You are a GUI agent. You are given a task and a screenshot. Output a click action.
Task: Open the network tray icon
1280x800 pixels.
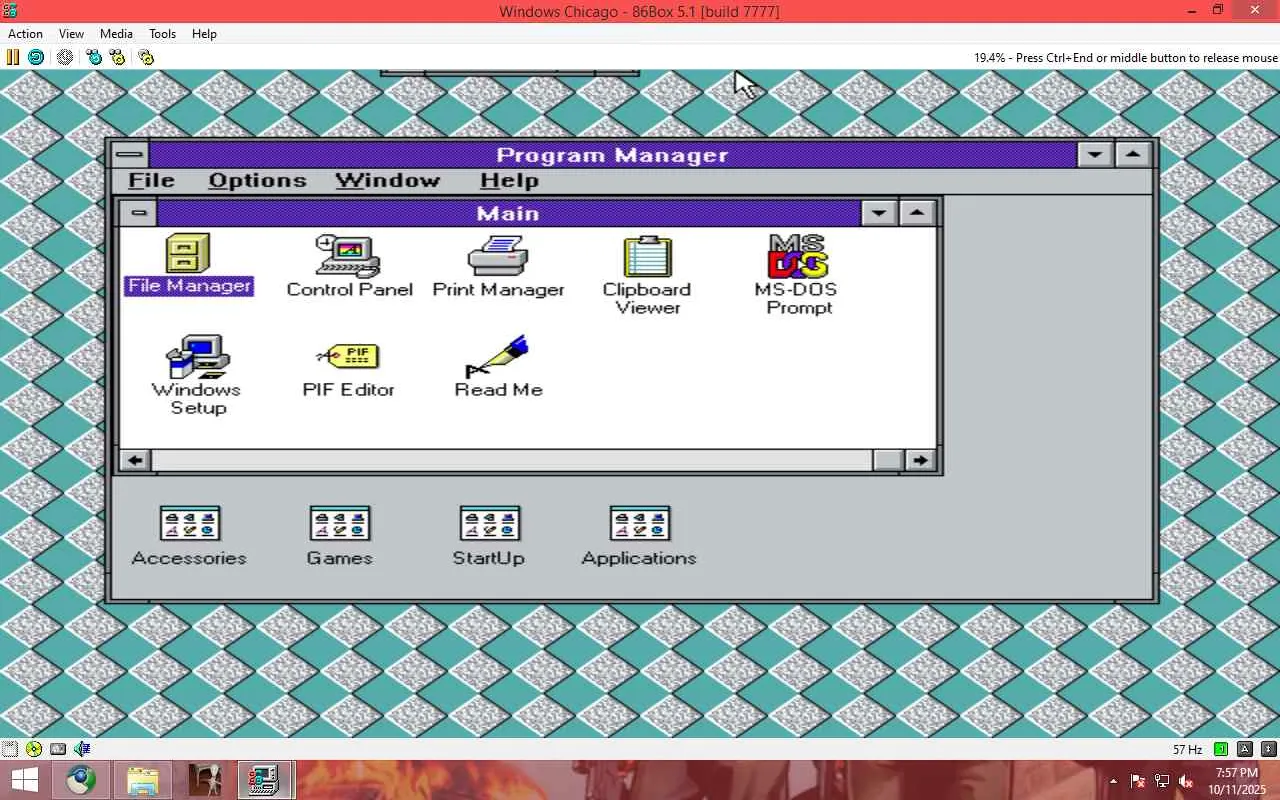(x=1162, y=780)
